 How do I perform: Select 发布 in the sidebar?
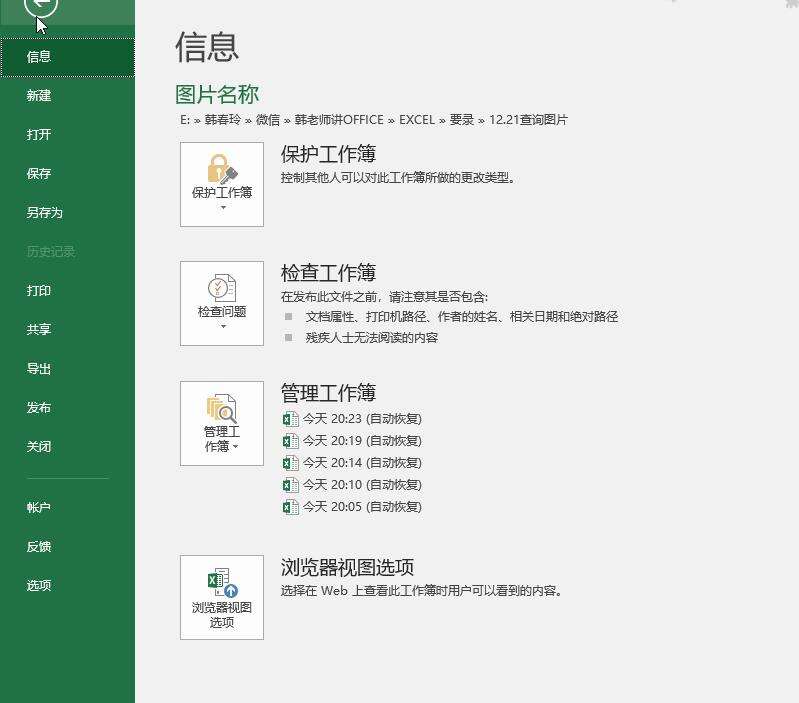click(x=39, y=408)
